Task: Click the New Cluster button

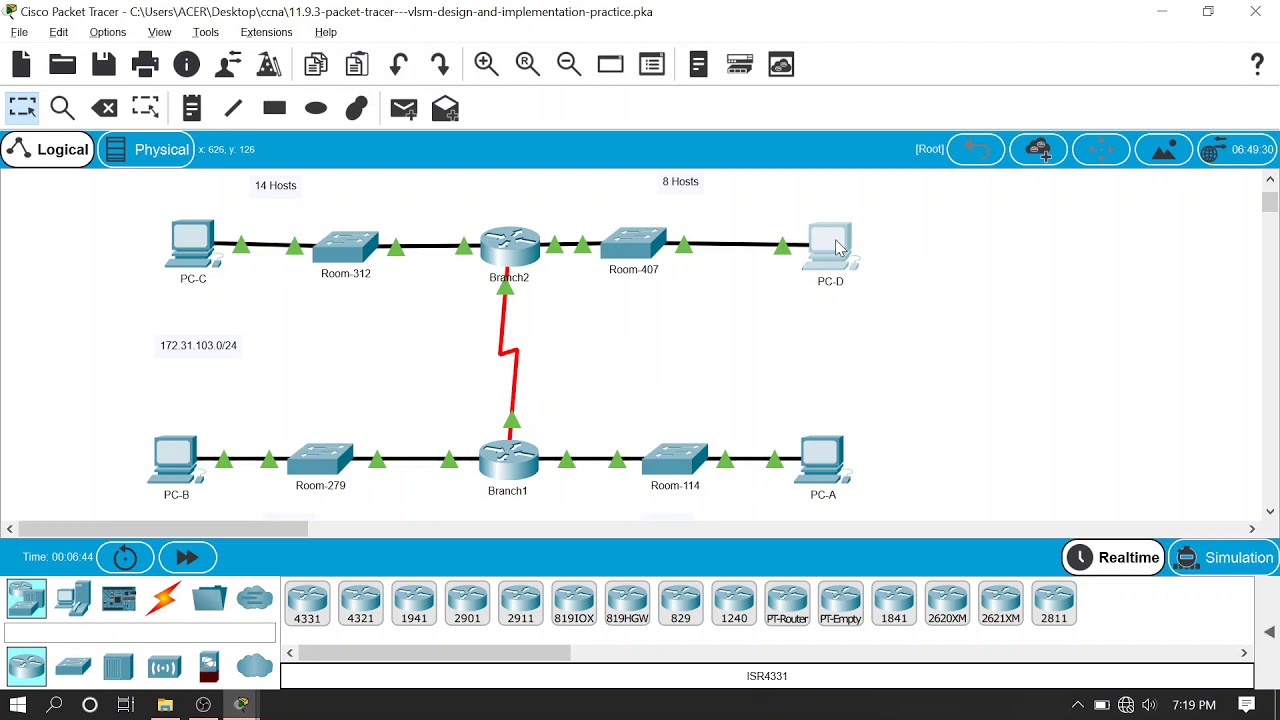Action: 1038,150
